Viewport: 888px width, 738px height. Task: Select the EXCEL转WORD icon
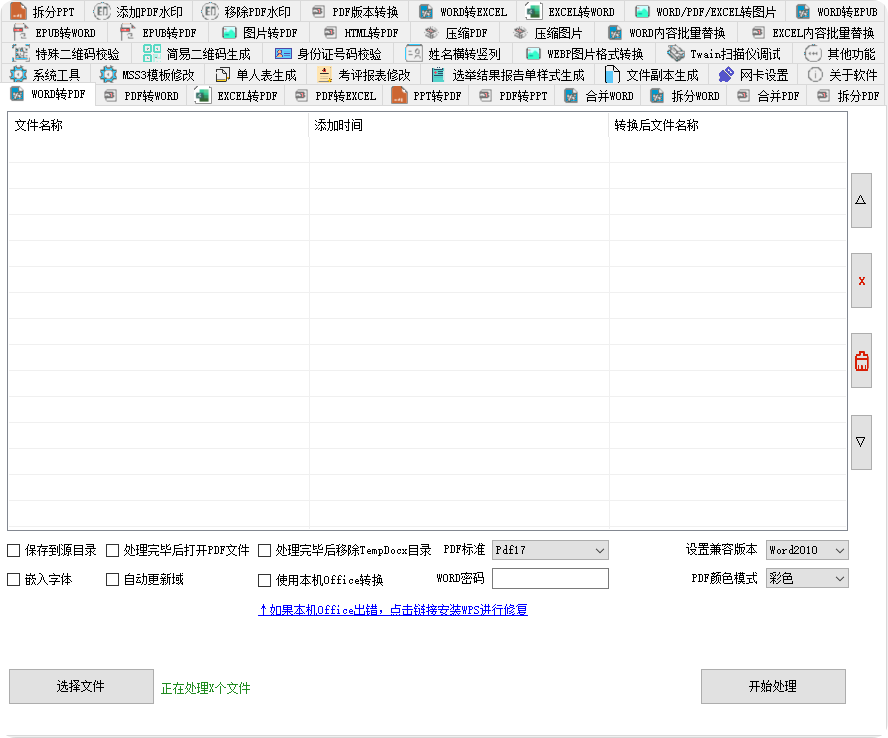tap(533, 11)
